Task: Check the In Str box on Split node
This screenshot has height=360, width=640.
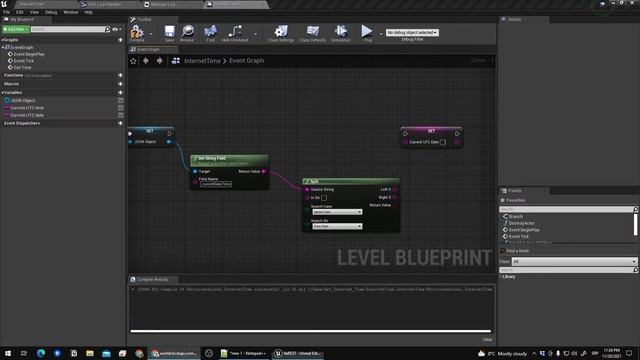Action: point(324,198)
